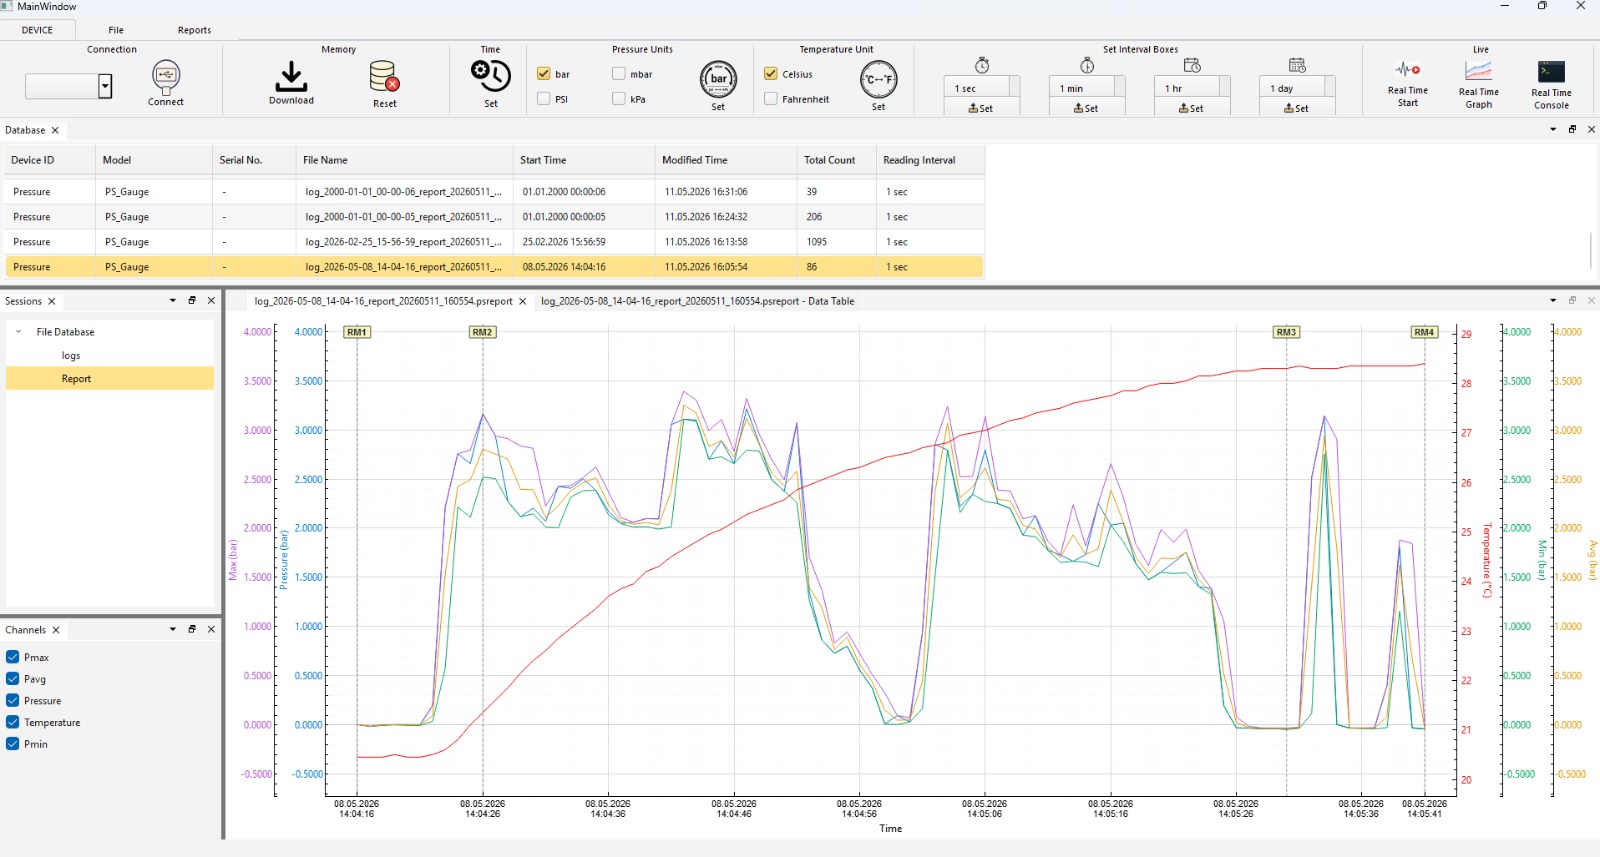Screen dimensions: 1600x857
Task: Check the Fahrenheit temperature option
Action: pos(771,99)
